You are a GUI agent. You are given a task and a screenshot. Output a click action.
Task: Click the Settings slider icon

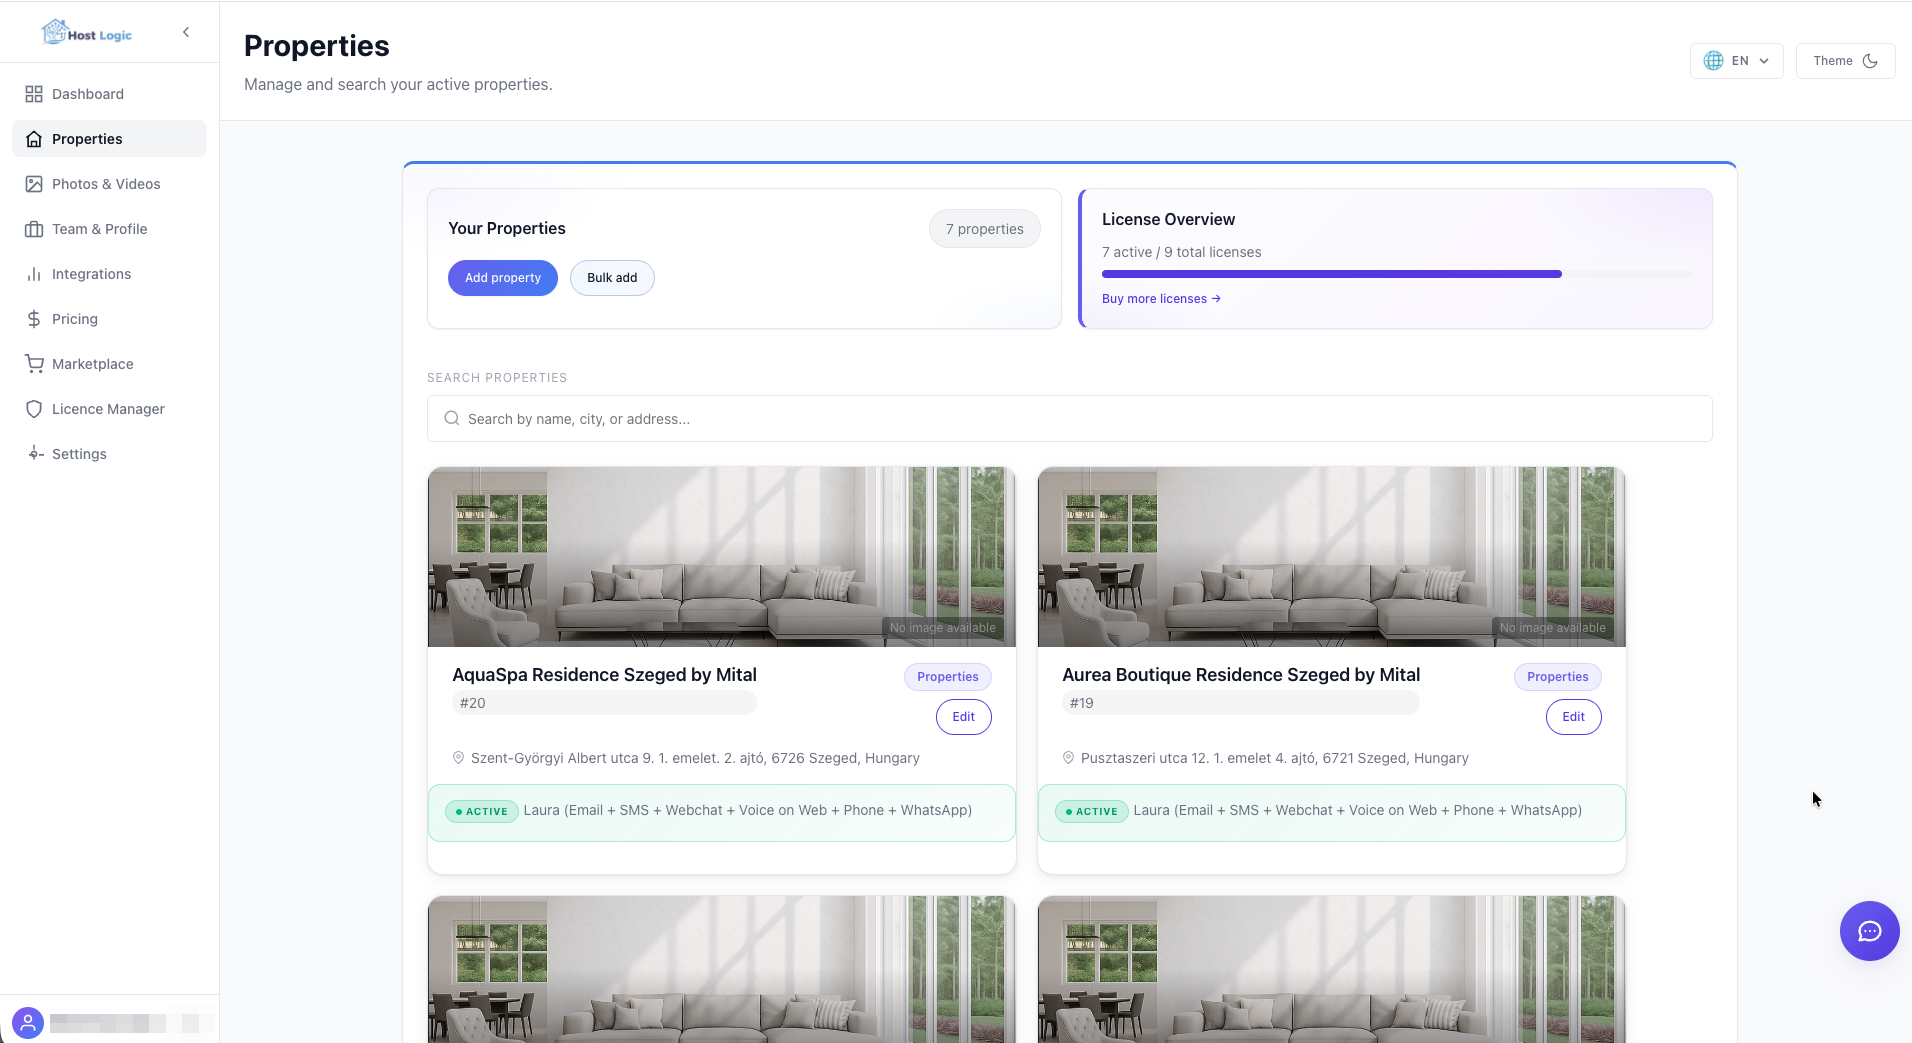coord(34,454)
